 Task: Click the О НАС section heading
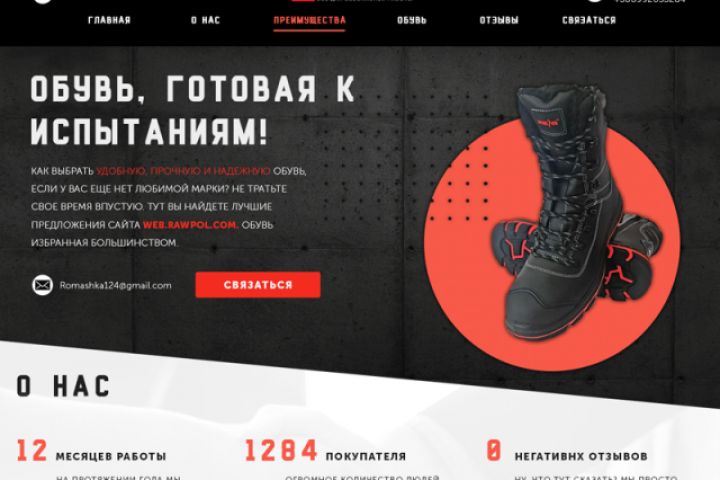click(x=64, y=386)
